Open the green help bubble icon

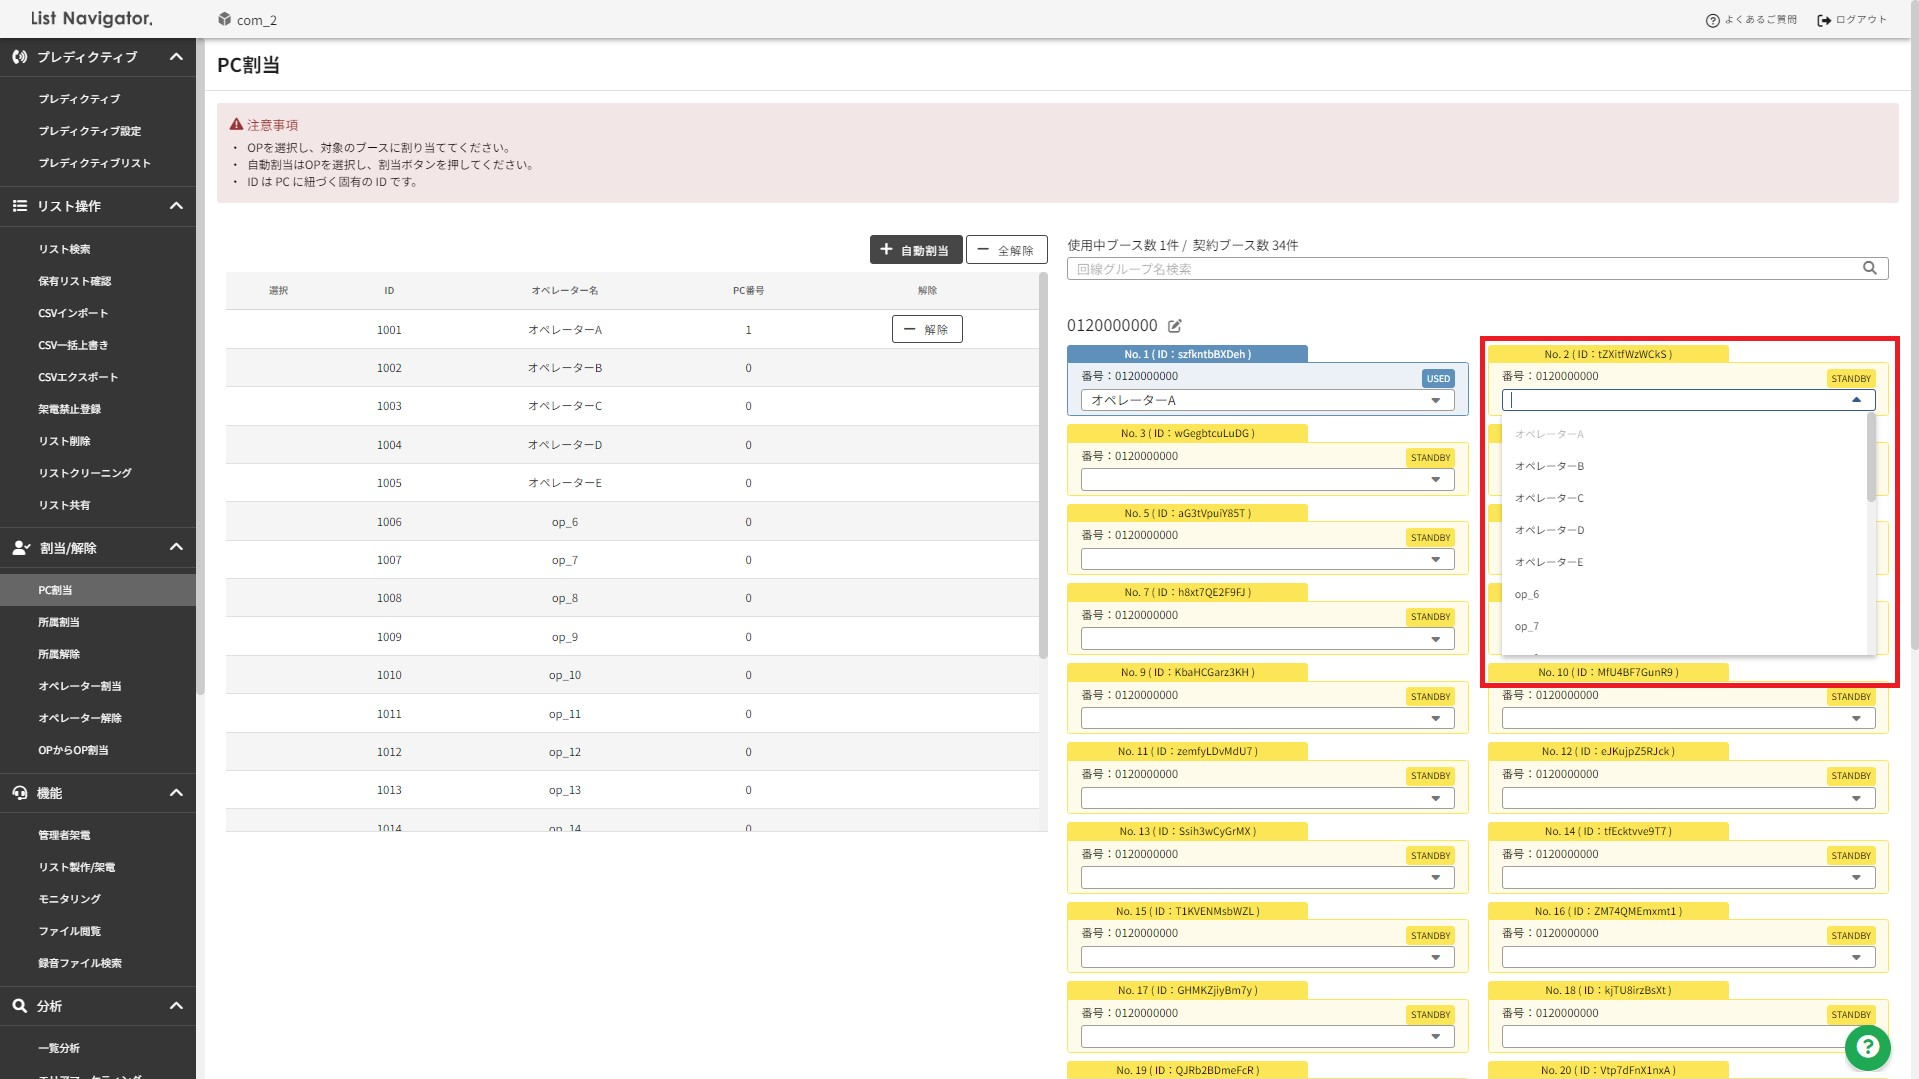[1867, 1047]
